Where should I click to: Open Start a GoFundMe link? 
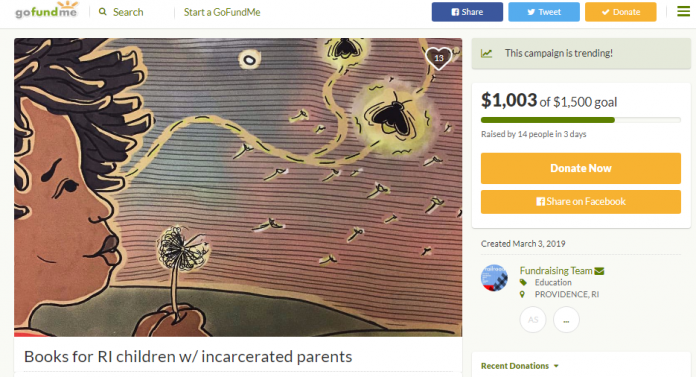pyautogui.click(x=222, y=12)
